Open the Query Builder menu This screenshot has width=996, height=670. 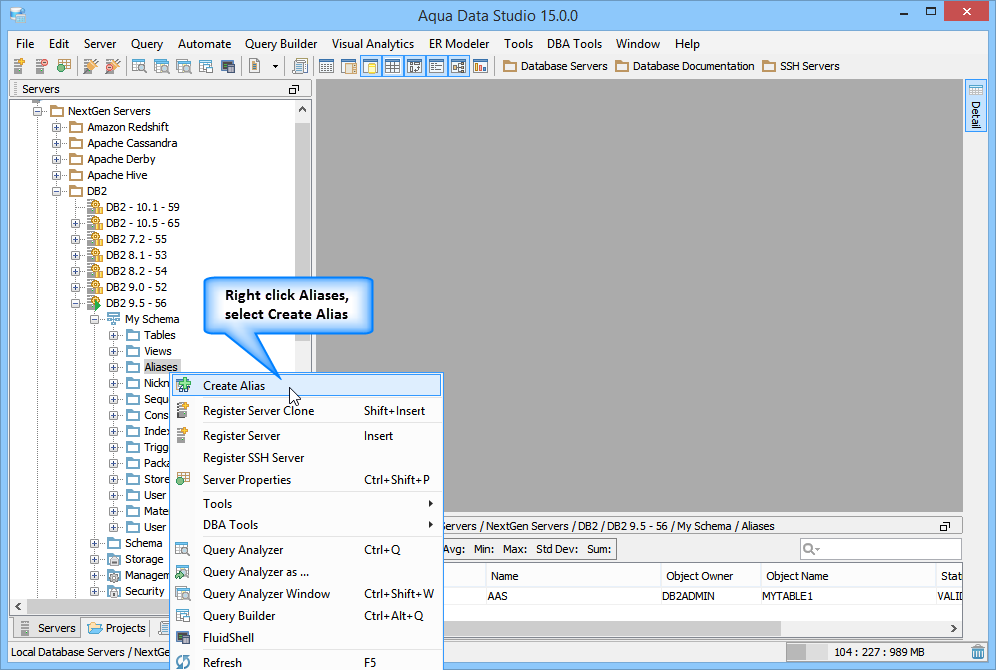[281, 44]
